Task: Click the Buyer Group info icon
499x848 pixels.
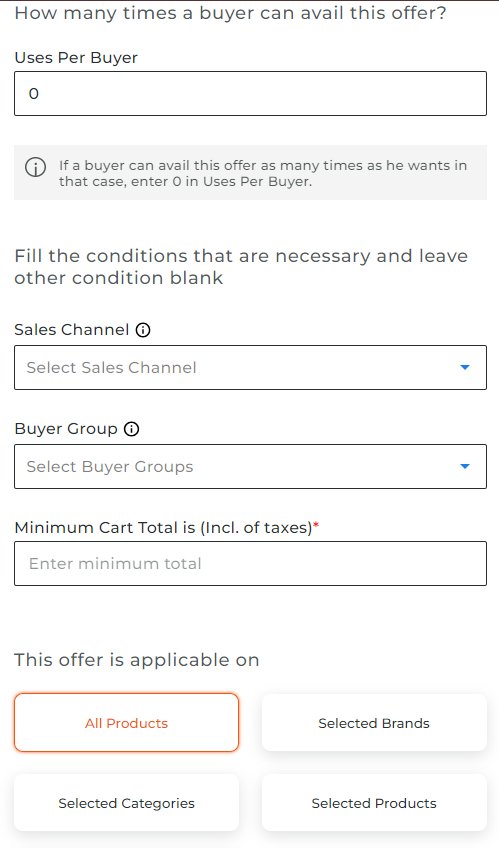Action: (131, 429)
